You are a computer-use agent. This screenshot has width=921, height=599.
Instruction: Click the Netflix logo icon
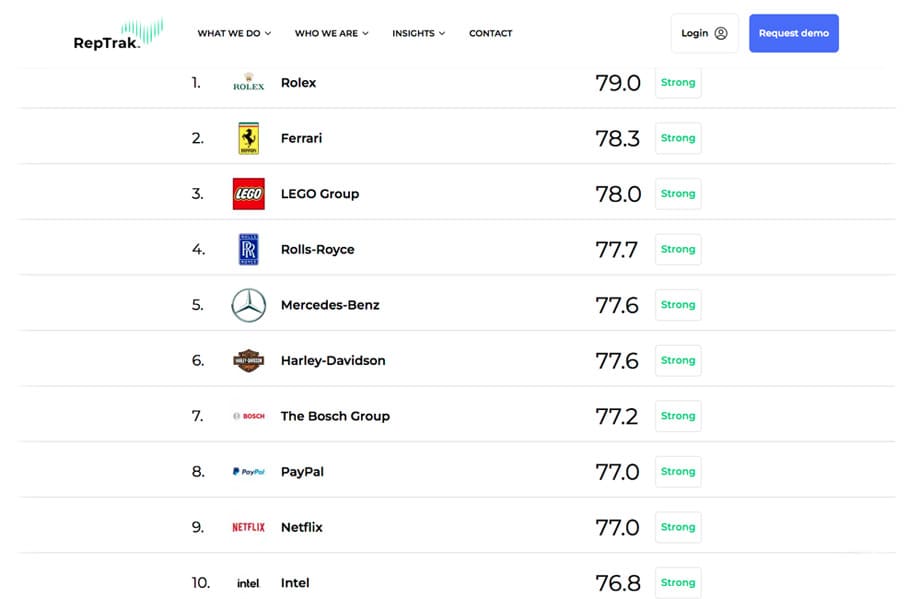248,527
